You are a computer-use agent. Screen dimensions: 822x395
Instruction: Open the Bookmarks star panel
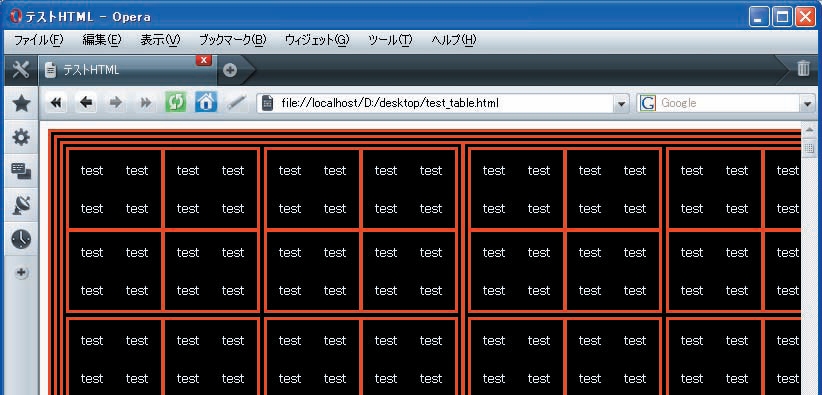click(x=21, y=103)
